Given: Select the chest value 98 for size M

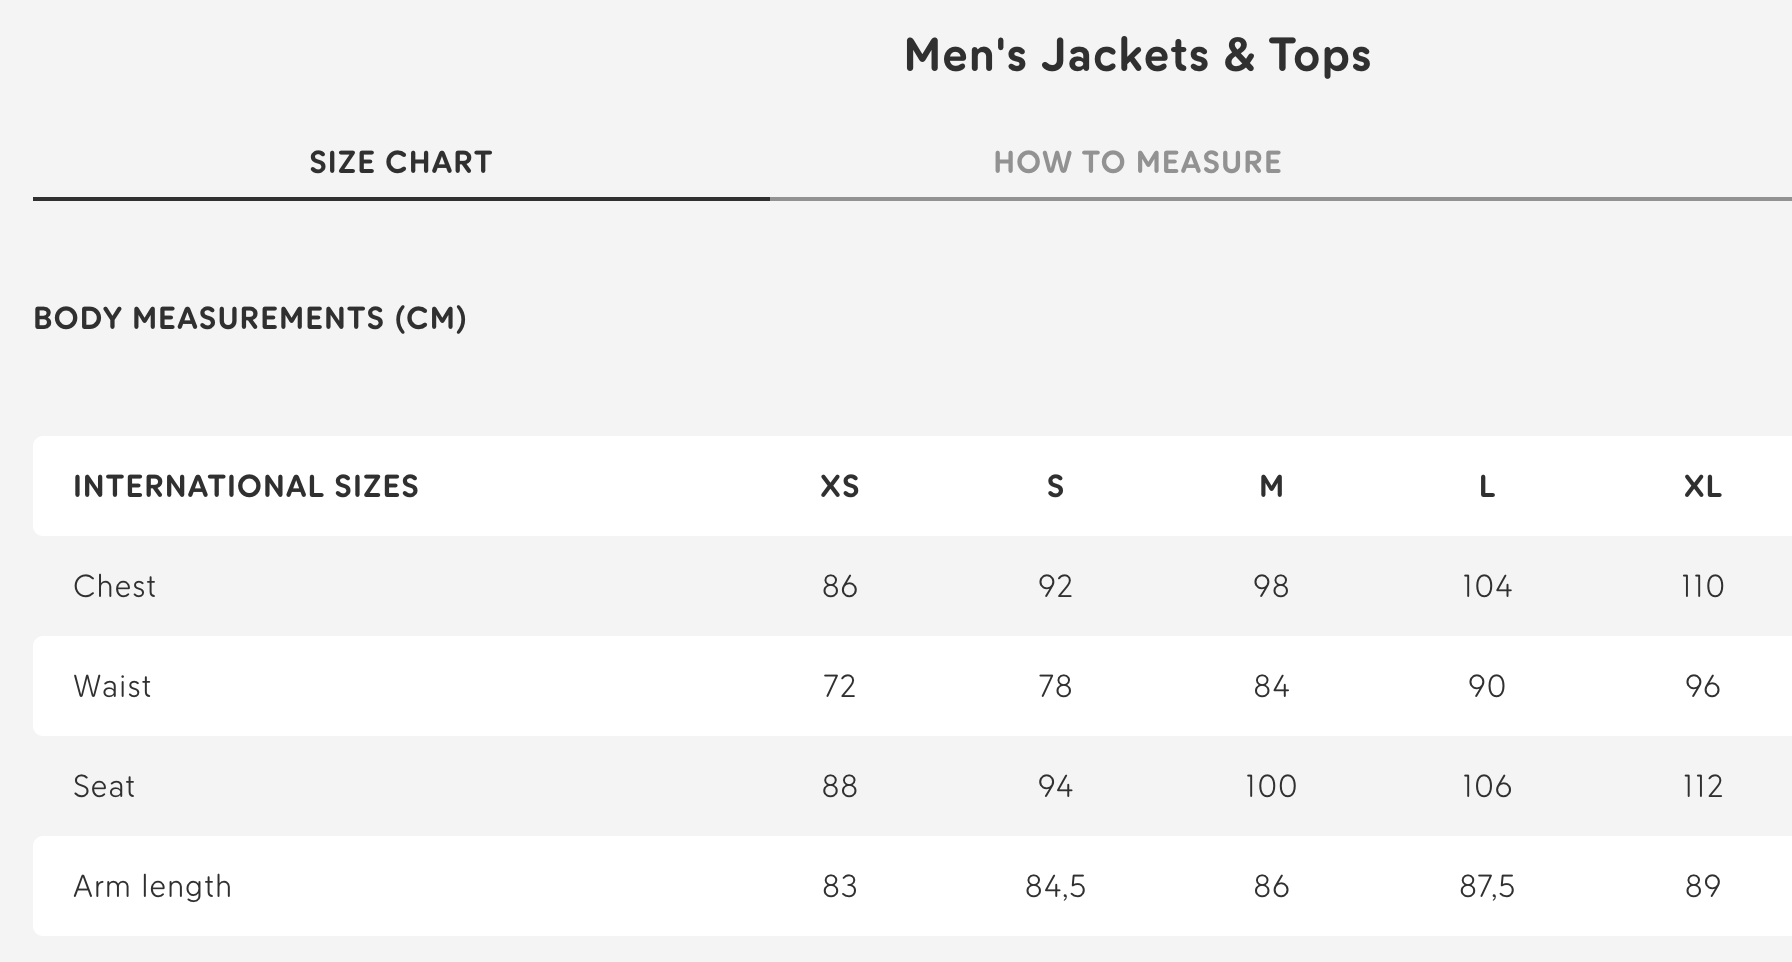Looking at the screenshot, I should pyautogui.click(x=1271, y=586).
